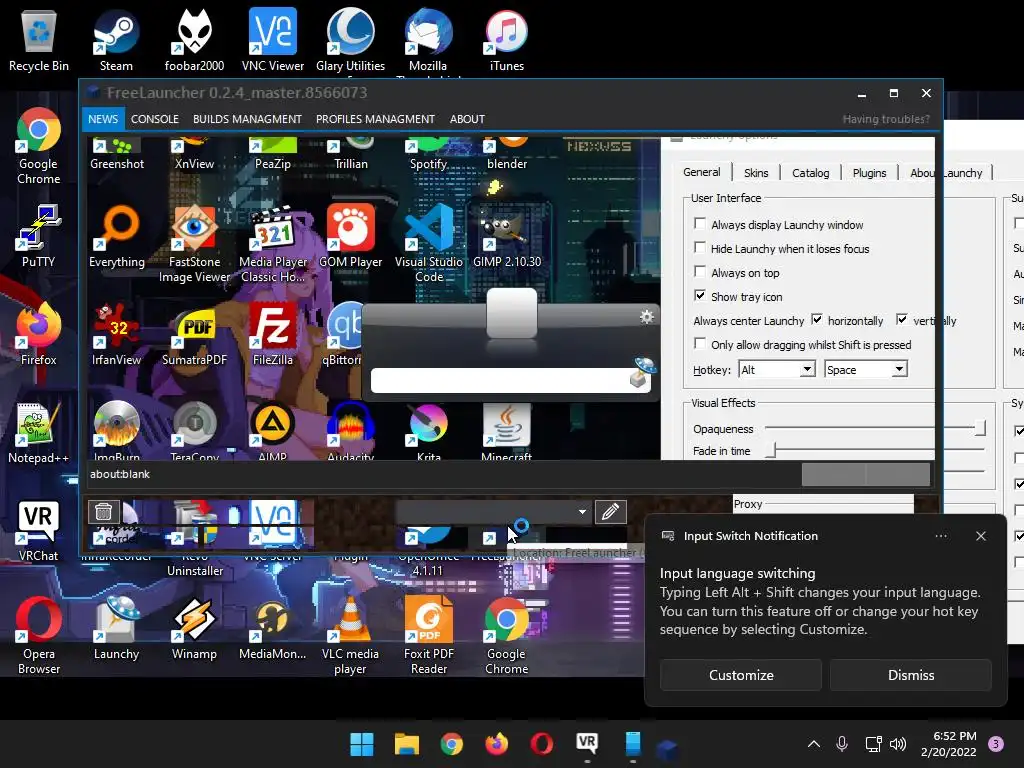Open PuTTY desktop shortcut

39,236
